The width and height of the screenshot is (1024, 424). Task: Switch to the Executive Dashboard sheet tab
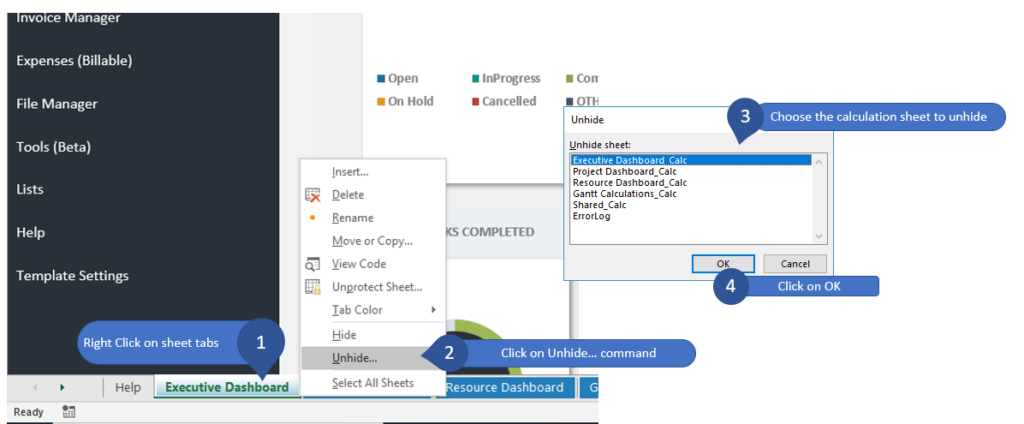point(227,387)
